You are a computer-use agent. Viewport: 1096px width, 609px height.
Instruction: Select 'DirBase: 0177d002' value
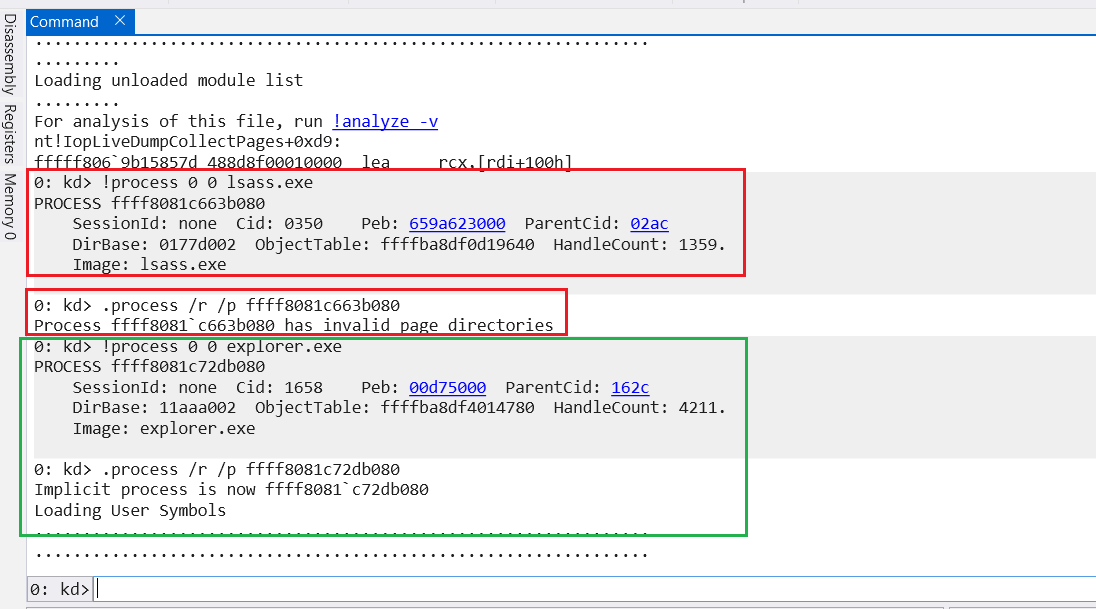(154, 244)
